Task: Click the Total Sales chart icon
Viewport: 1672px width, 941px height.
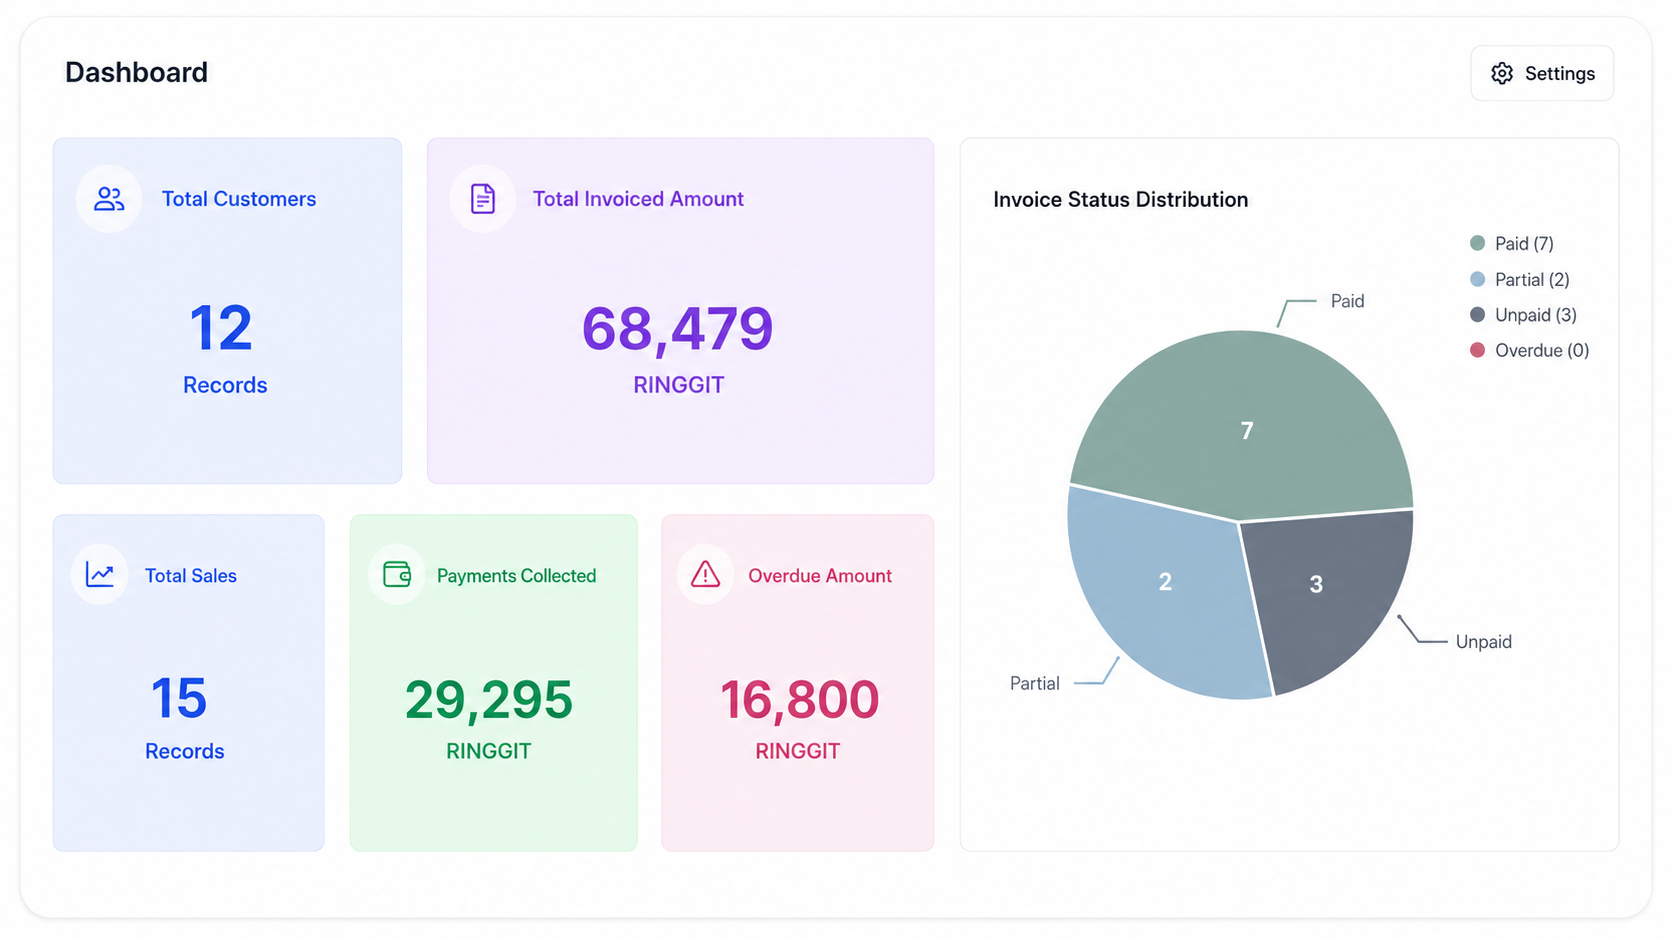Action: [x=100, y=575]
